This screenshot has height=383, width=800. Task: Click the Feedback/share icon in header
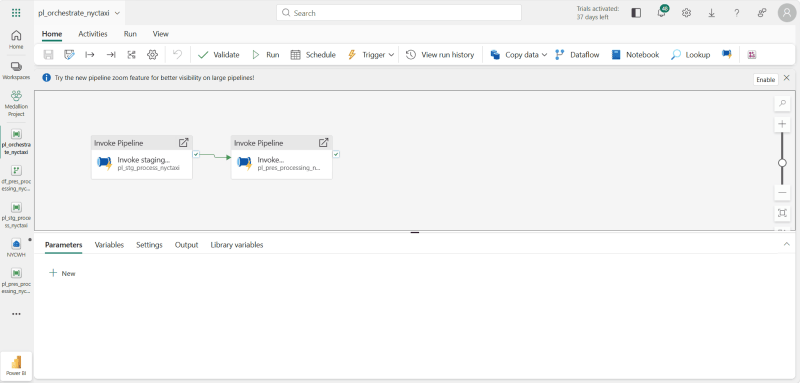762,13
